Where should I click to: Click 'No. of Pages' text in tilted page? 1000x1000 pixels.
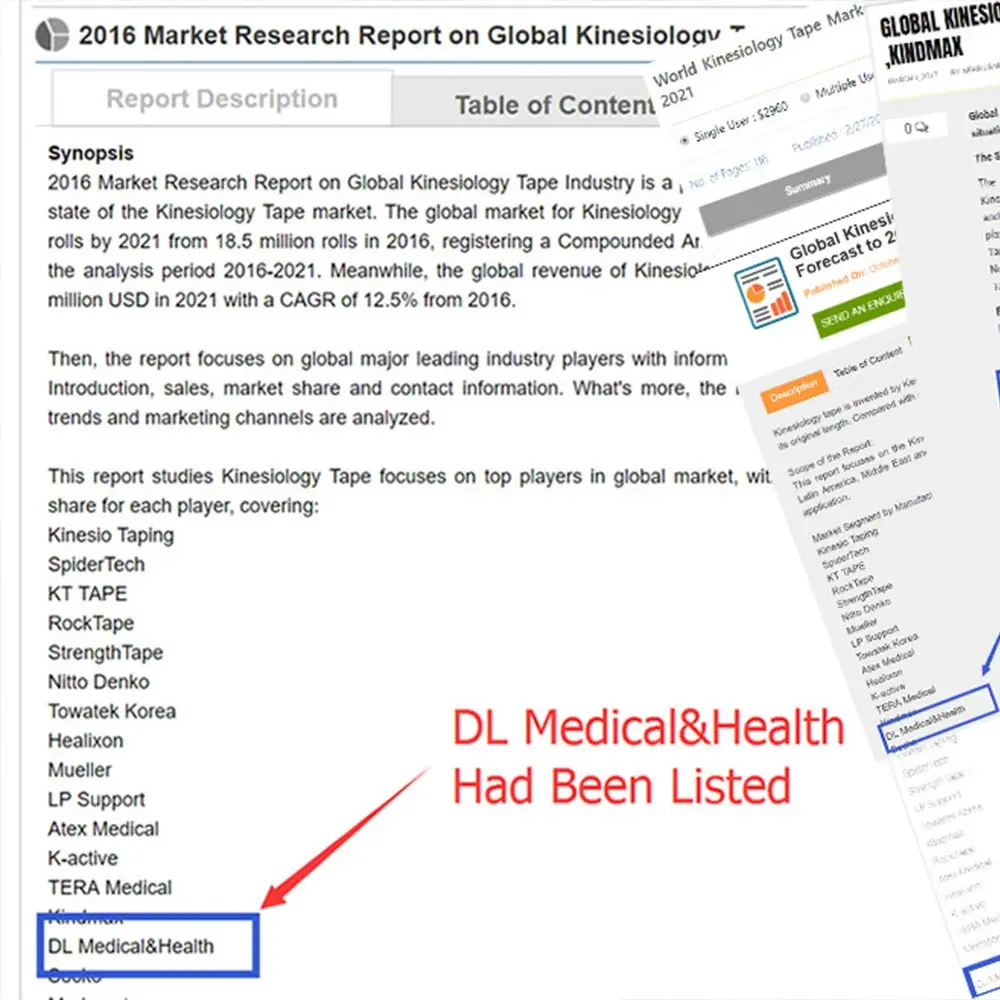pyautogui.click(x=728, y=173)
